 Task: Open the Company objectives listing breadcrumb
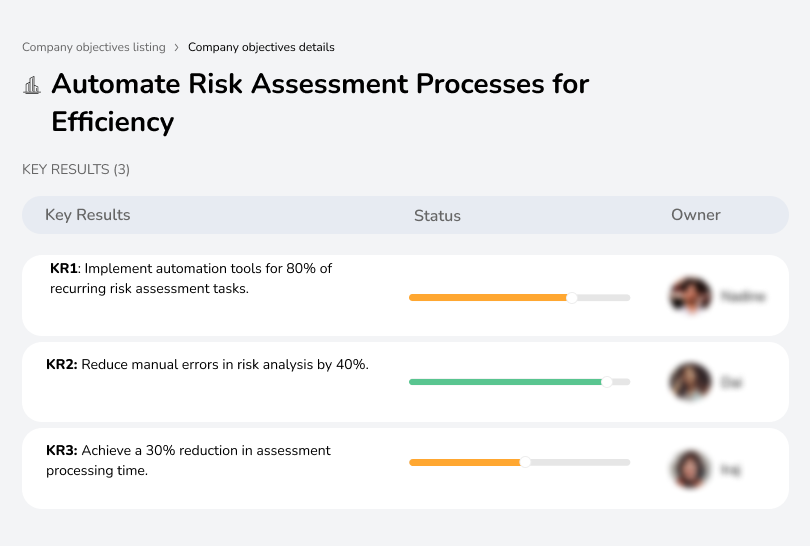[x=94, y=47]
